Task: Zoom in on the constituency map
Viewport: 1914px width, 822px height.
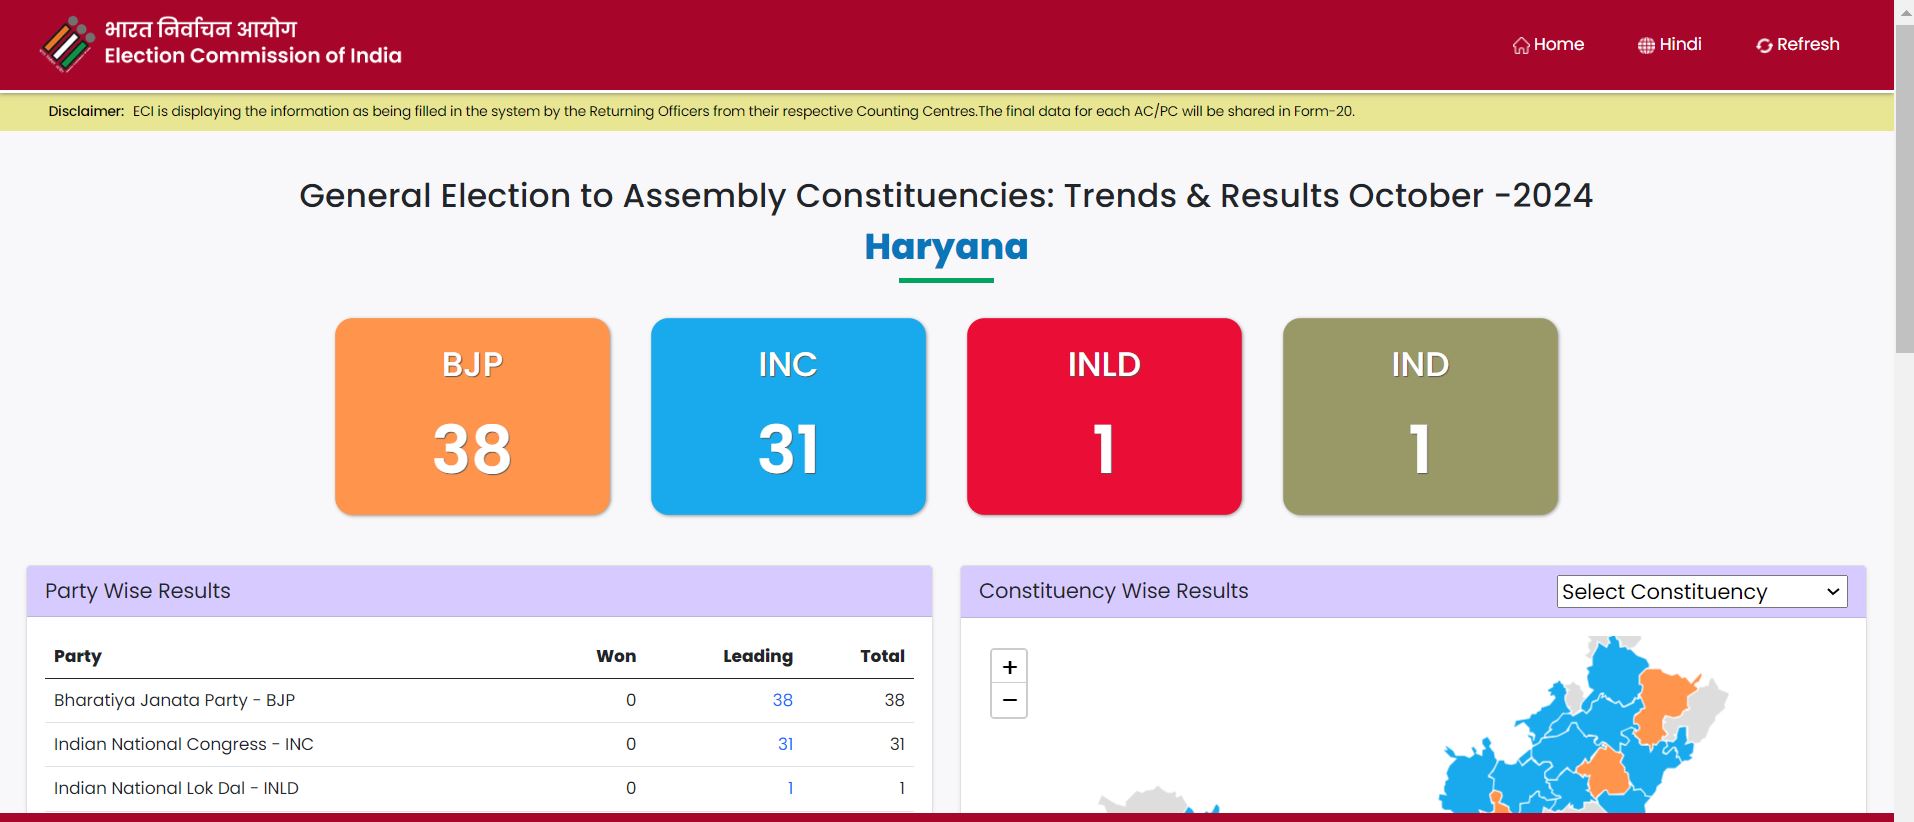Action: (x=1009, y=667)
